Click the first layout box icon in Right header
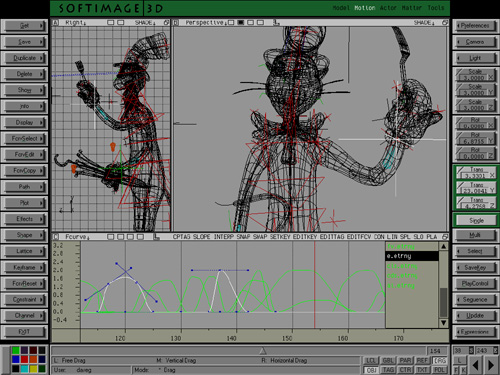 (x=111, y=22)
